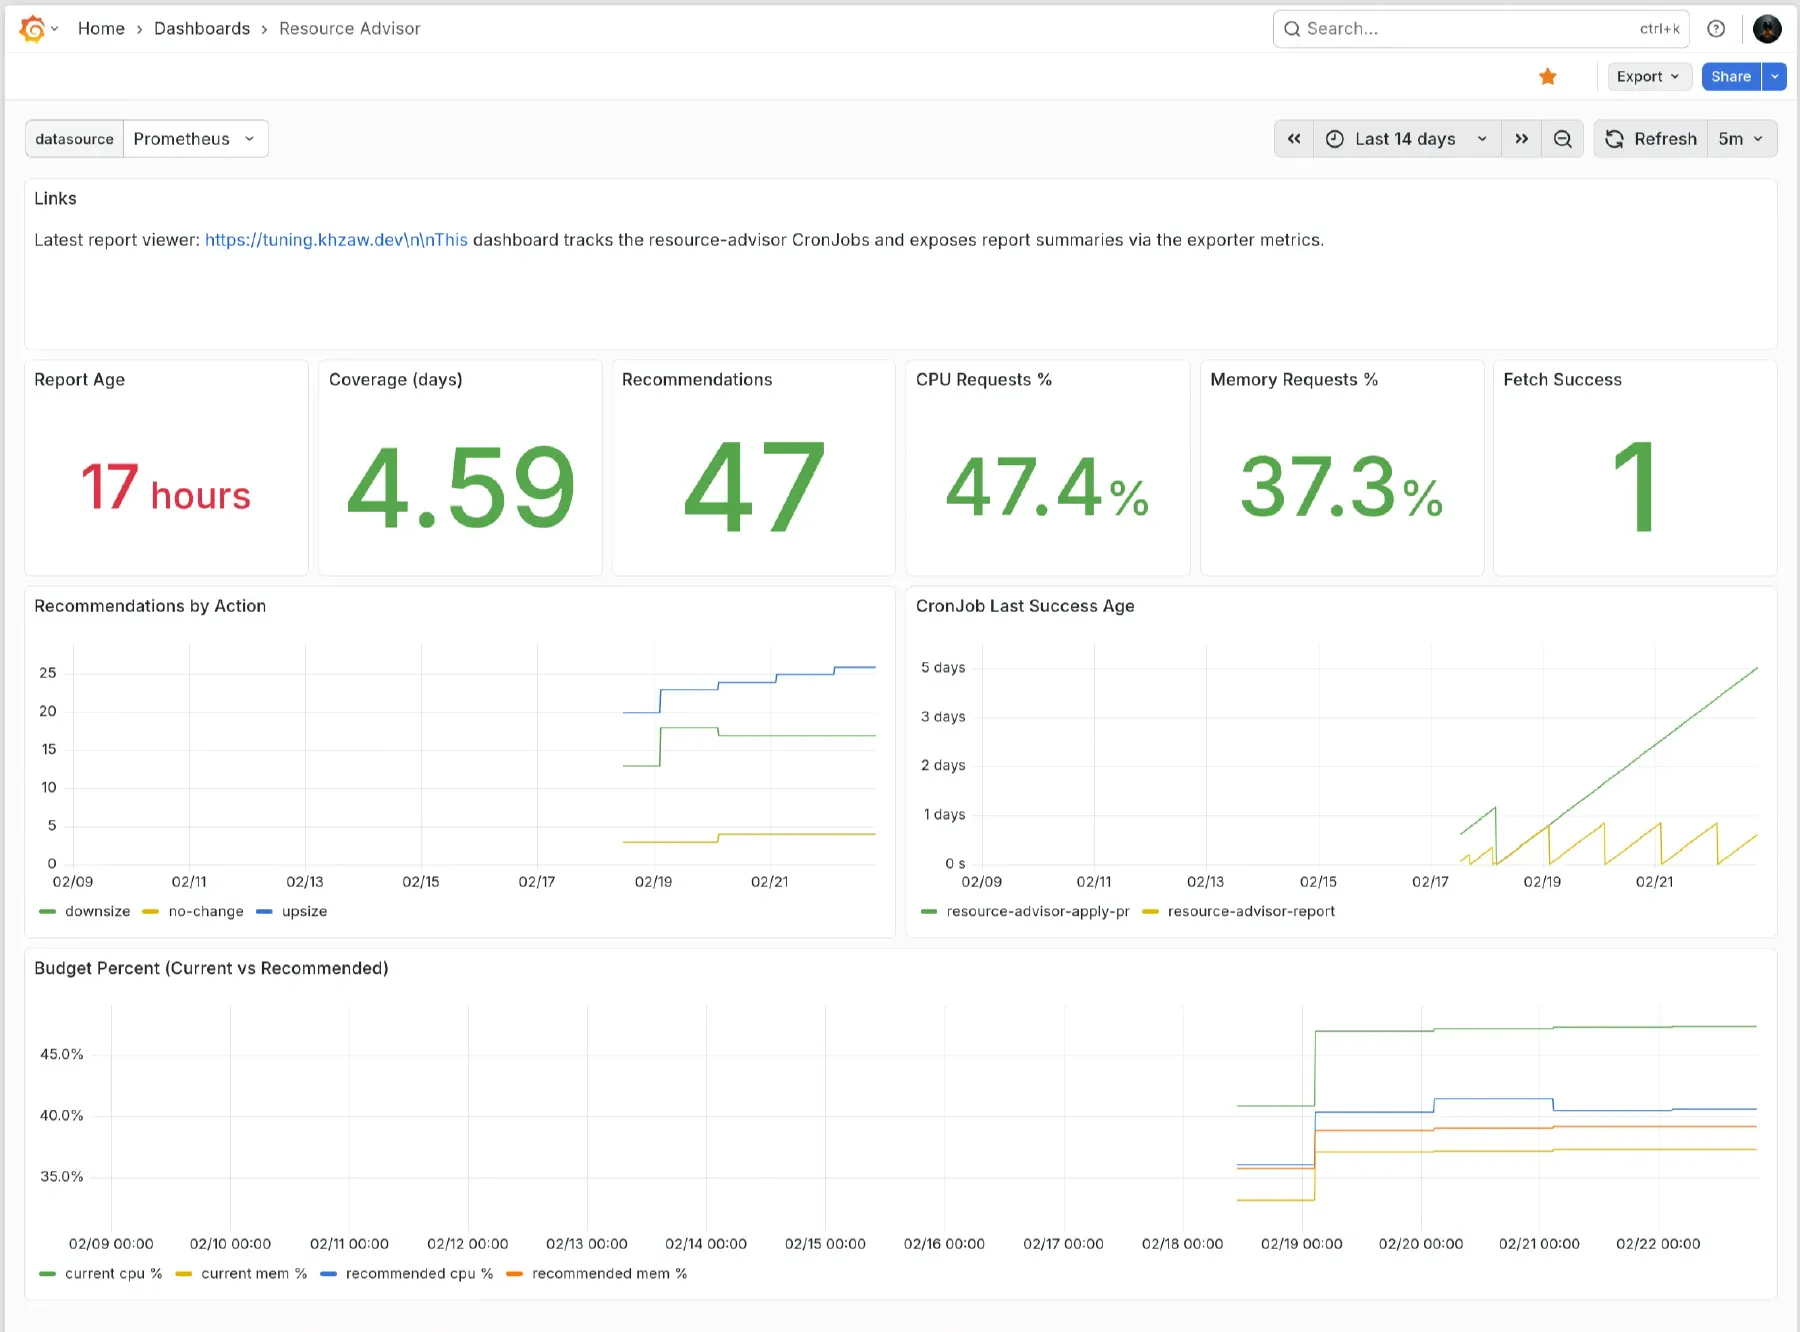Viewport: 1800px width, 1332px height.
Task: Shift time range forward with double-right chevron
Action: (1521, 139)
